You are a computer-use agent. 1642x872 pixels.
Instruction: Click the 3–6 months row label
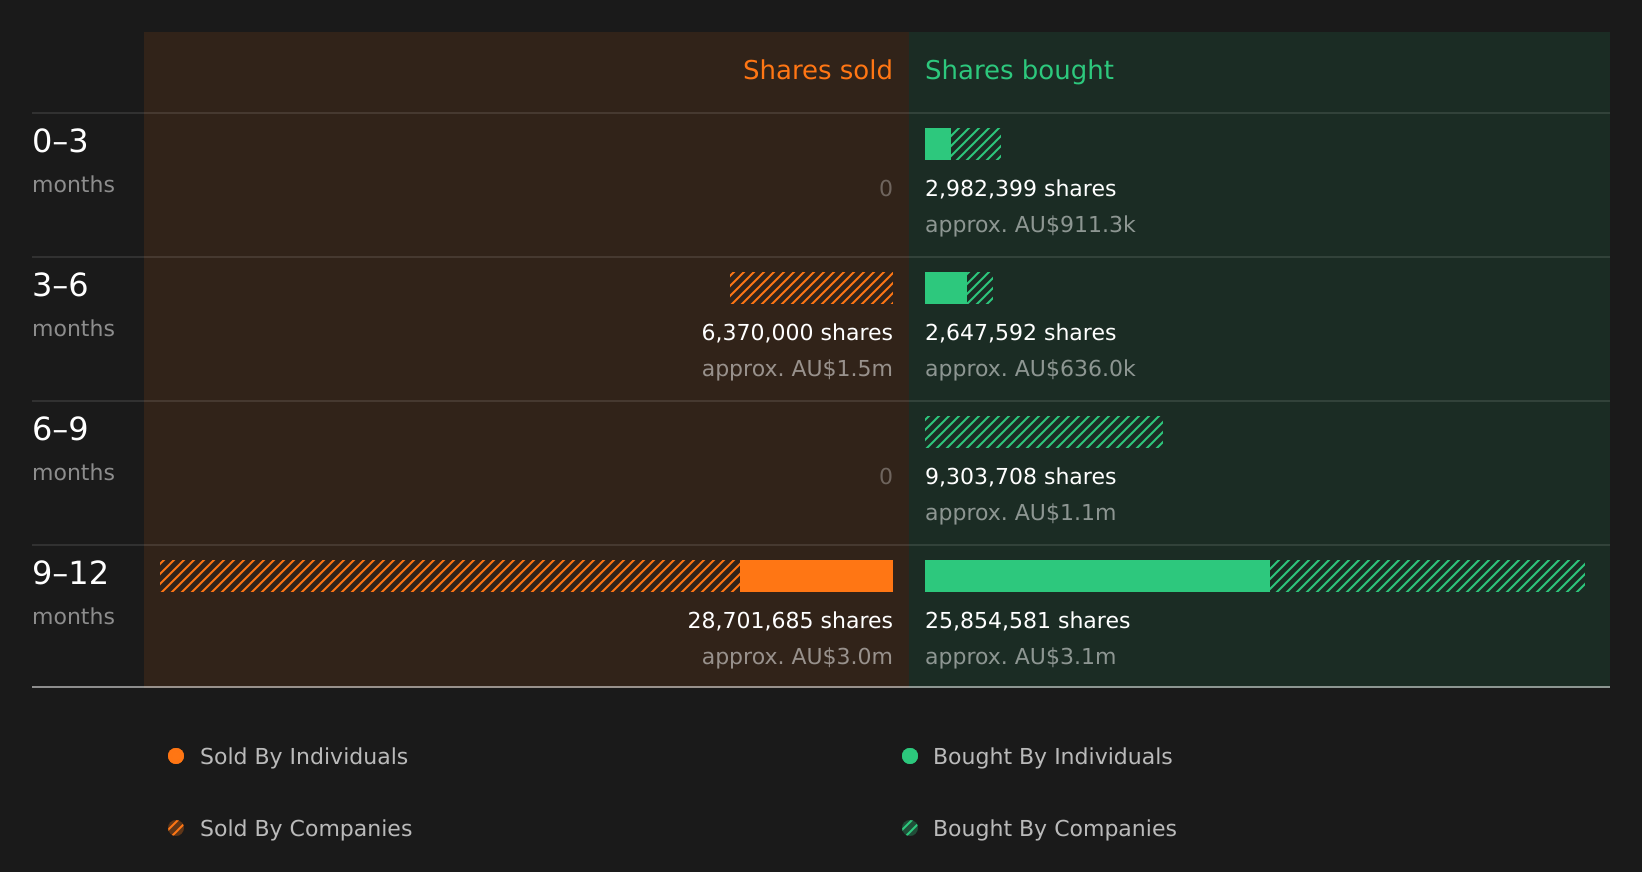[x=73, y=305]
